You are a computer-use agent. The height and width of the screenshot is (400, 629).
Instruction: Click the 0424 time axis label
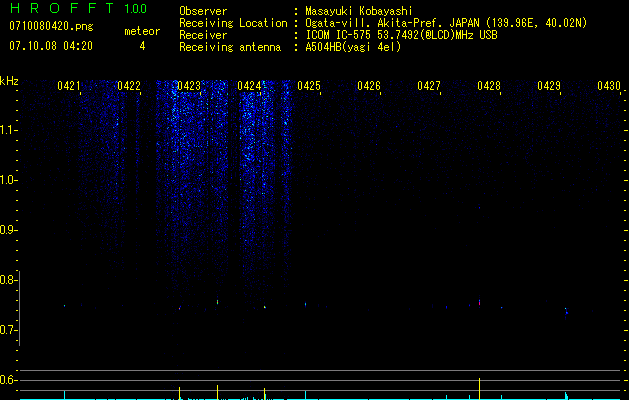(x=249, y=86)
